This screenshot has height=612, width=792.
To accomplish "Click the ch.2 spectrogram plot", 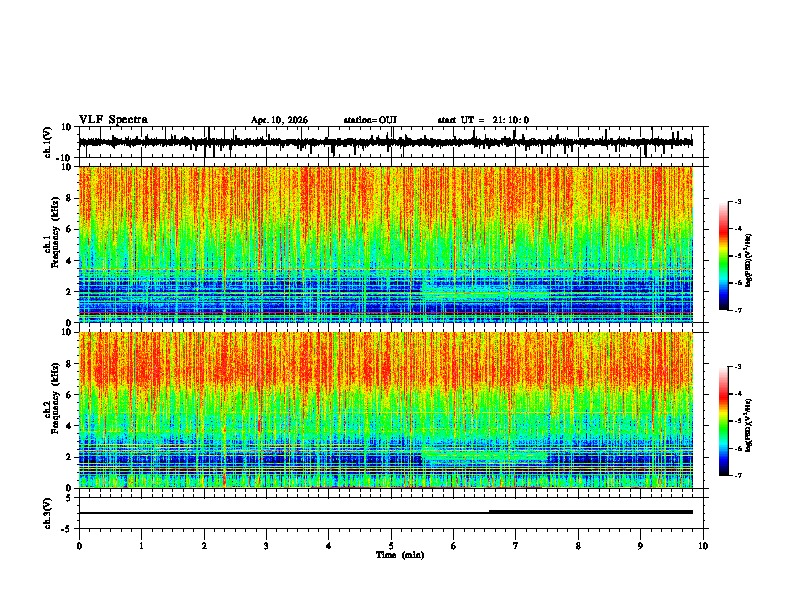I will click(x=385, y=410).
